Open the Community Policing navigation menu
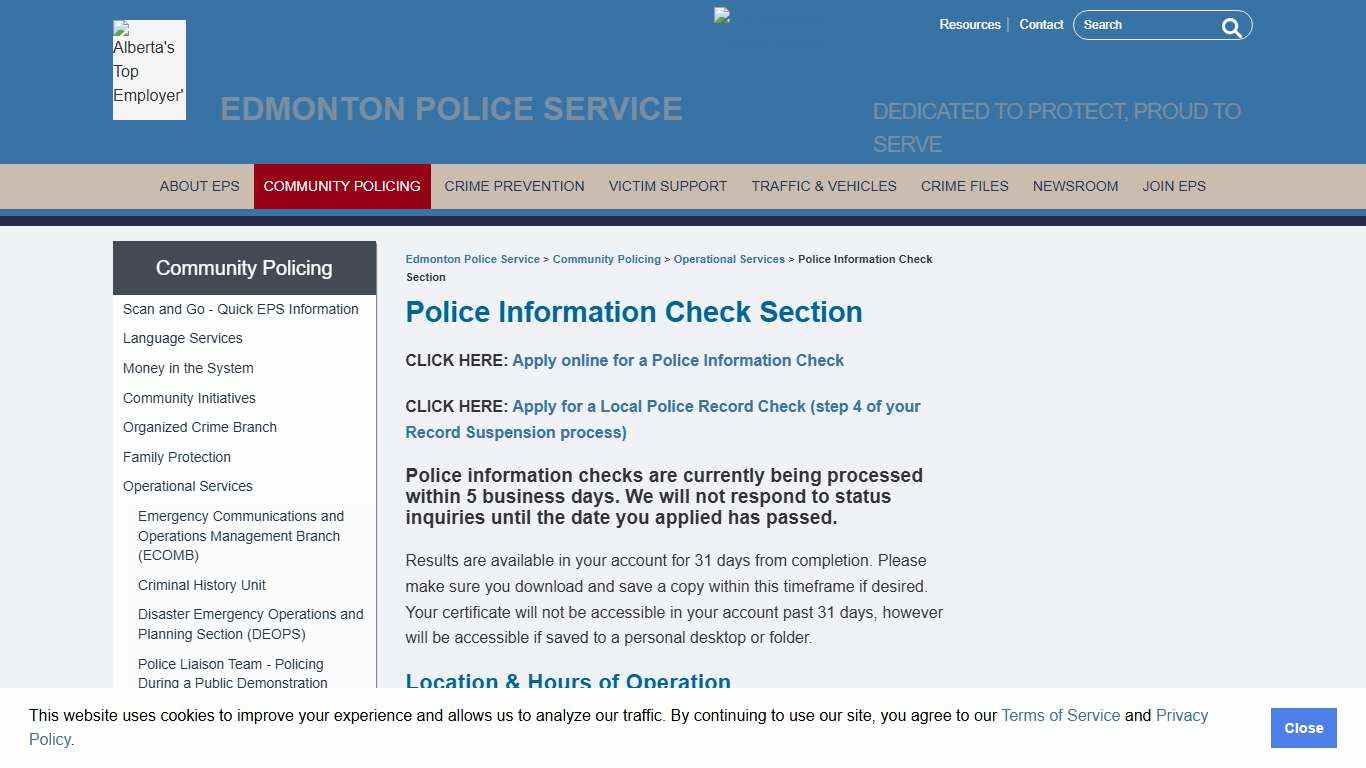This screenshot has height=768, width=1366. click(342, 186)
